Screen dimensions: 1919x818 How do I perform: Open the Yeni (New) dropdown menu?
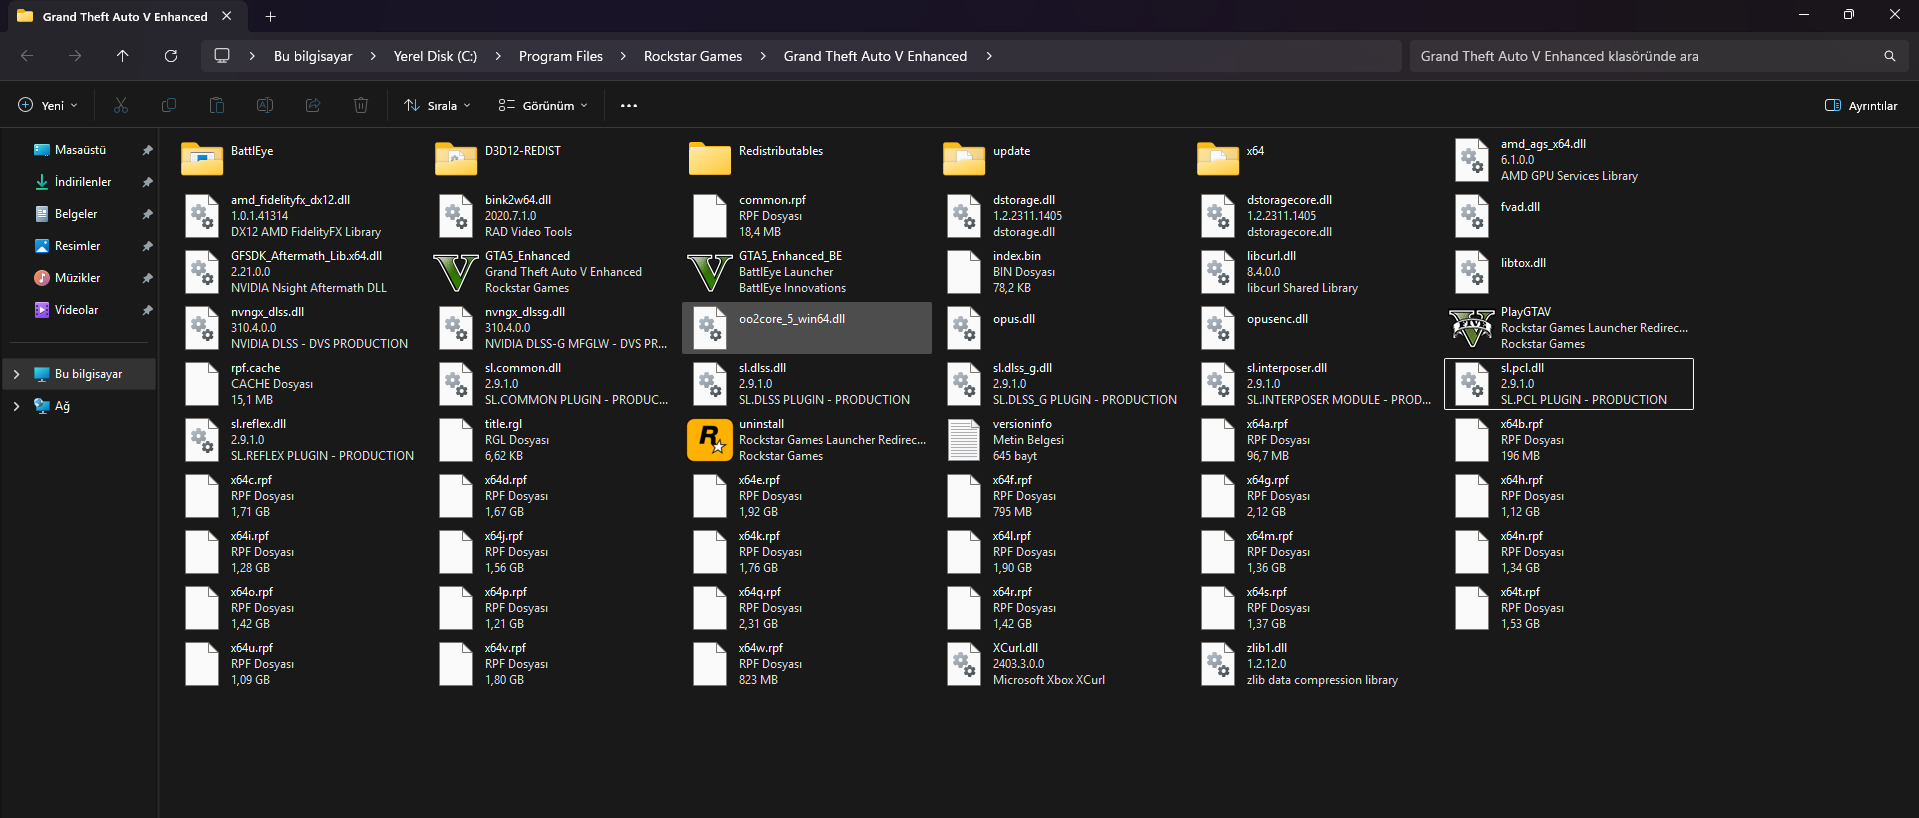[48, 105]
